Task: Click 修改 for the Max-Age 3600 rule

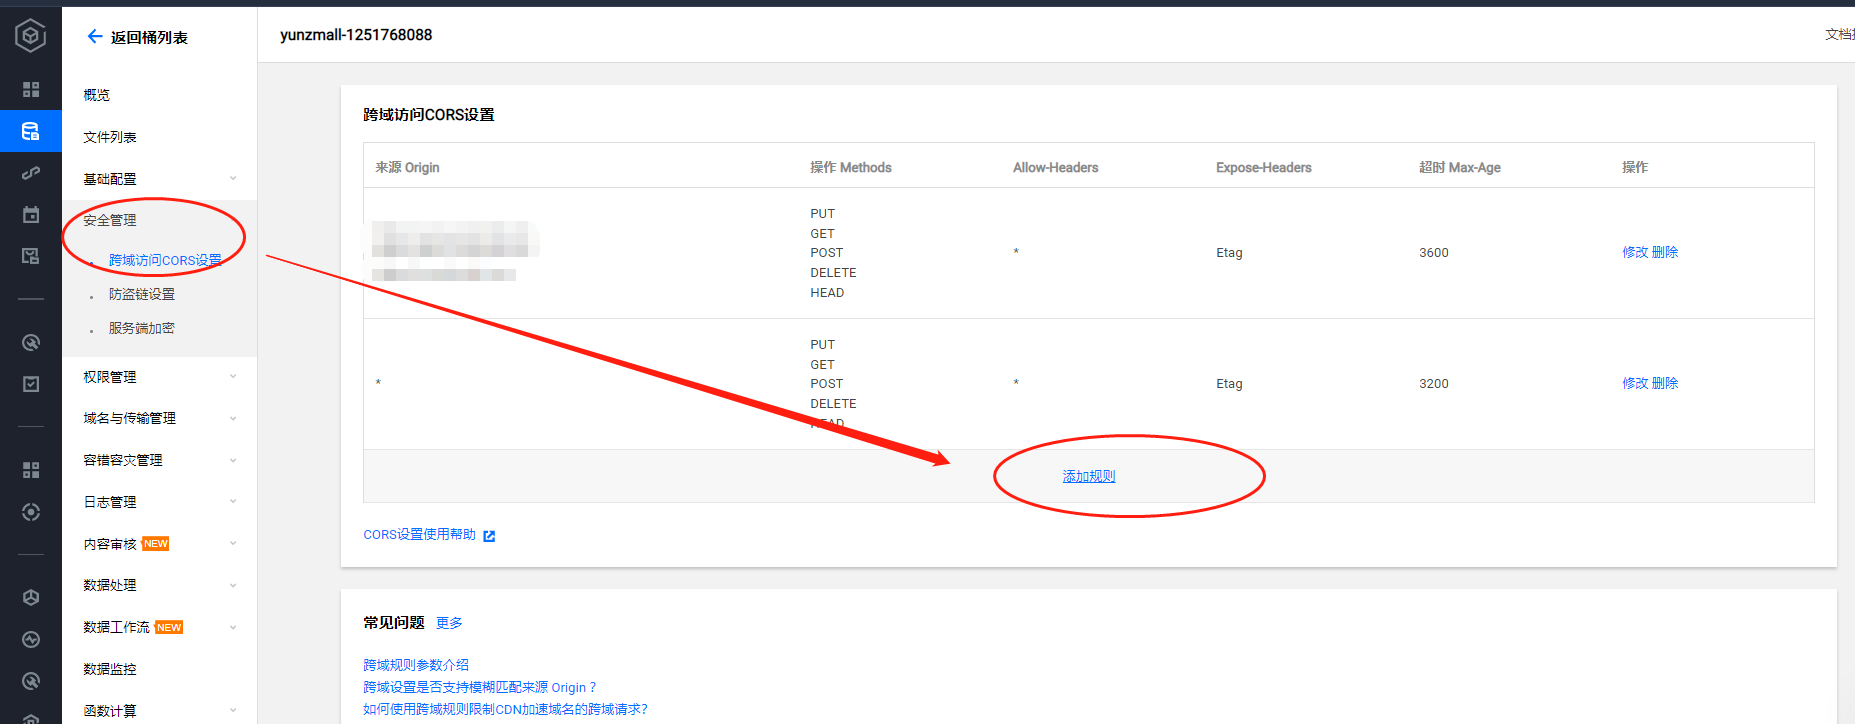Action: 1635,252
